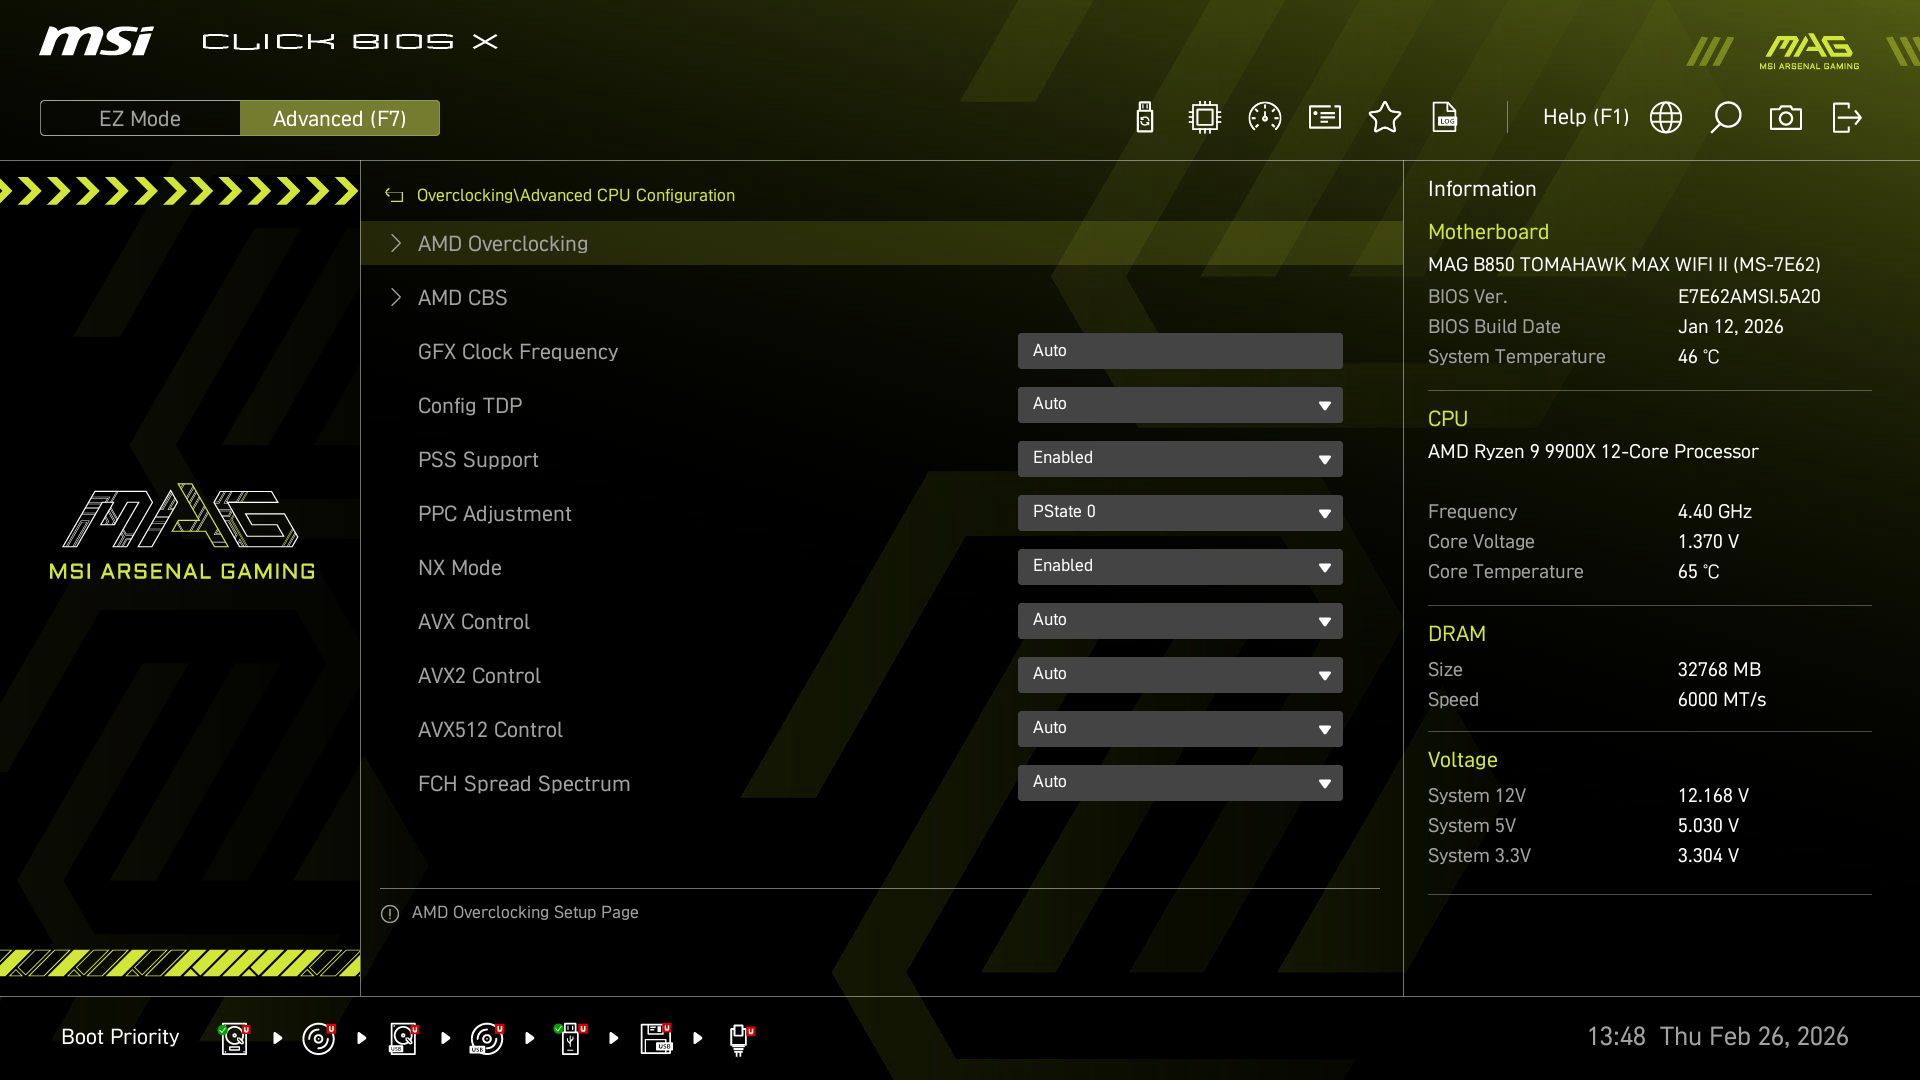Image resolution: width=1920 pixels, height=1080 pixels.
Task: Switch PSS Support to Disabled
Action: coord(1180,458)
